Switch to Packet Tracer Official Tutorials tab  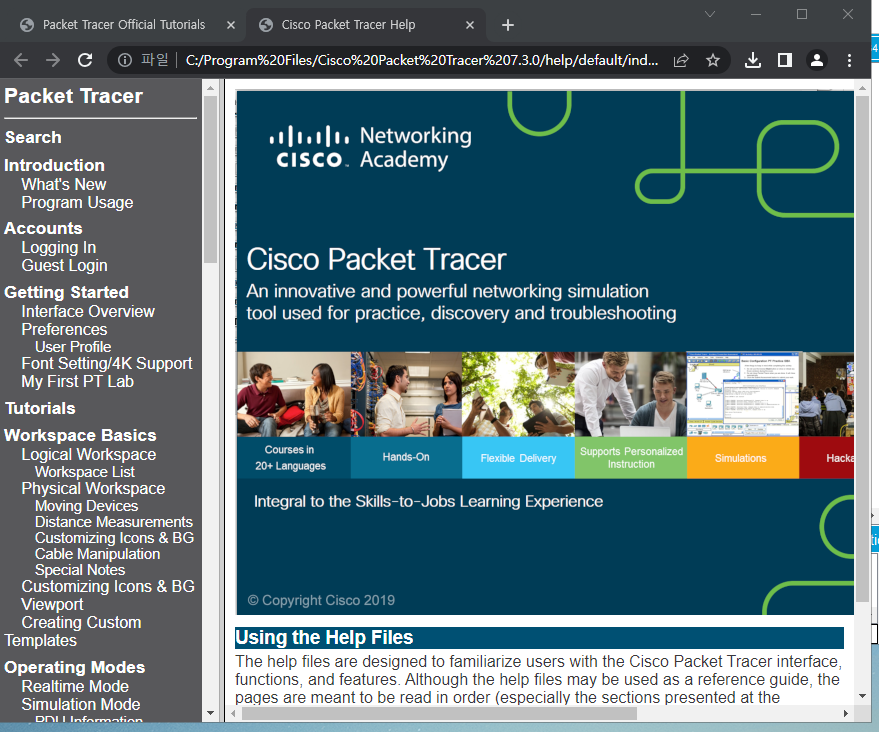pos(124,25)
